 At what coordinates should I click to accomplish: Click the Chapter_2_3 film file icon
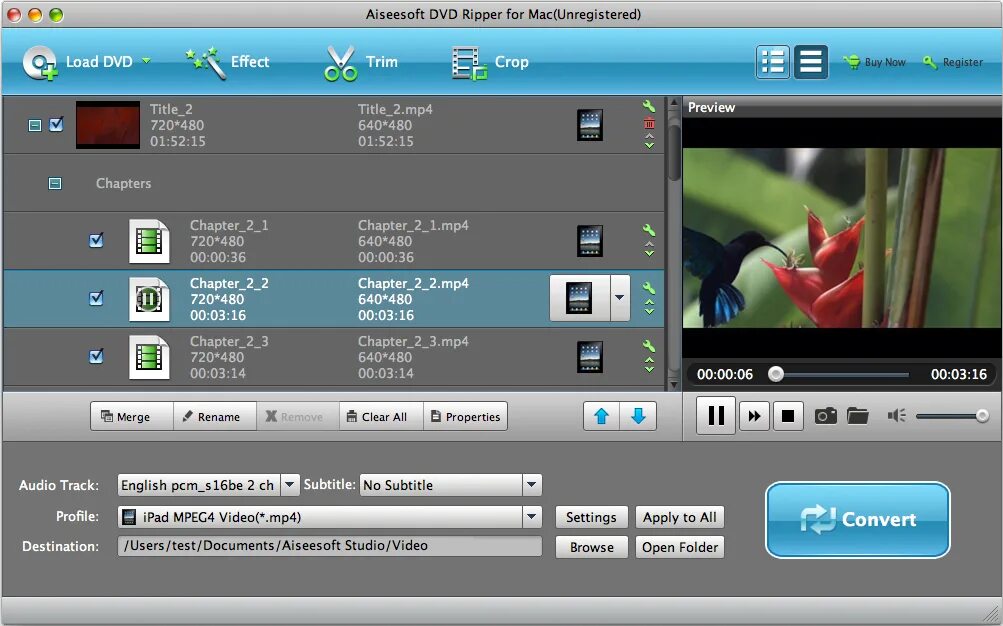pos(149,357)
